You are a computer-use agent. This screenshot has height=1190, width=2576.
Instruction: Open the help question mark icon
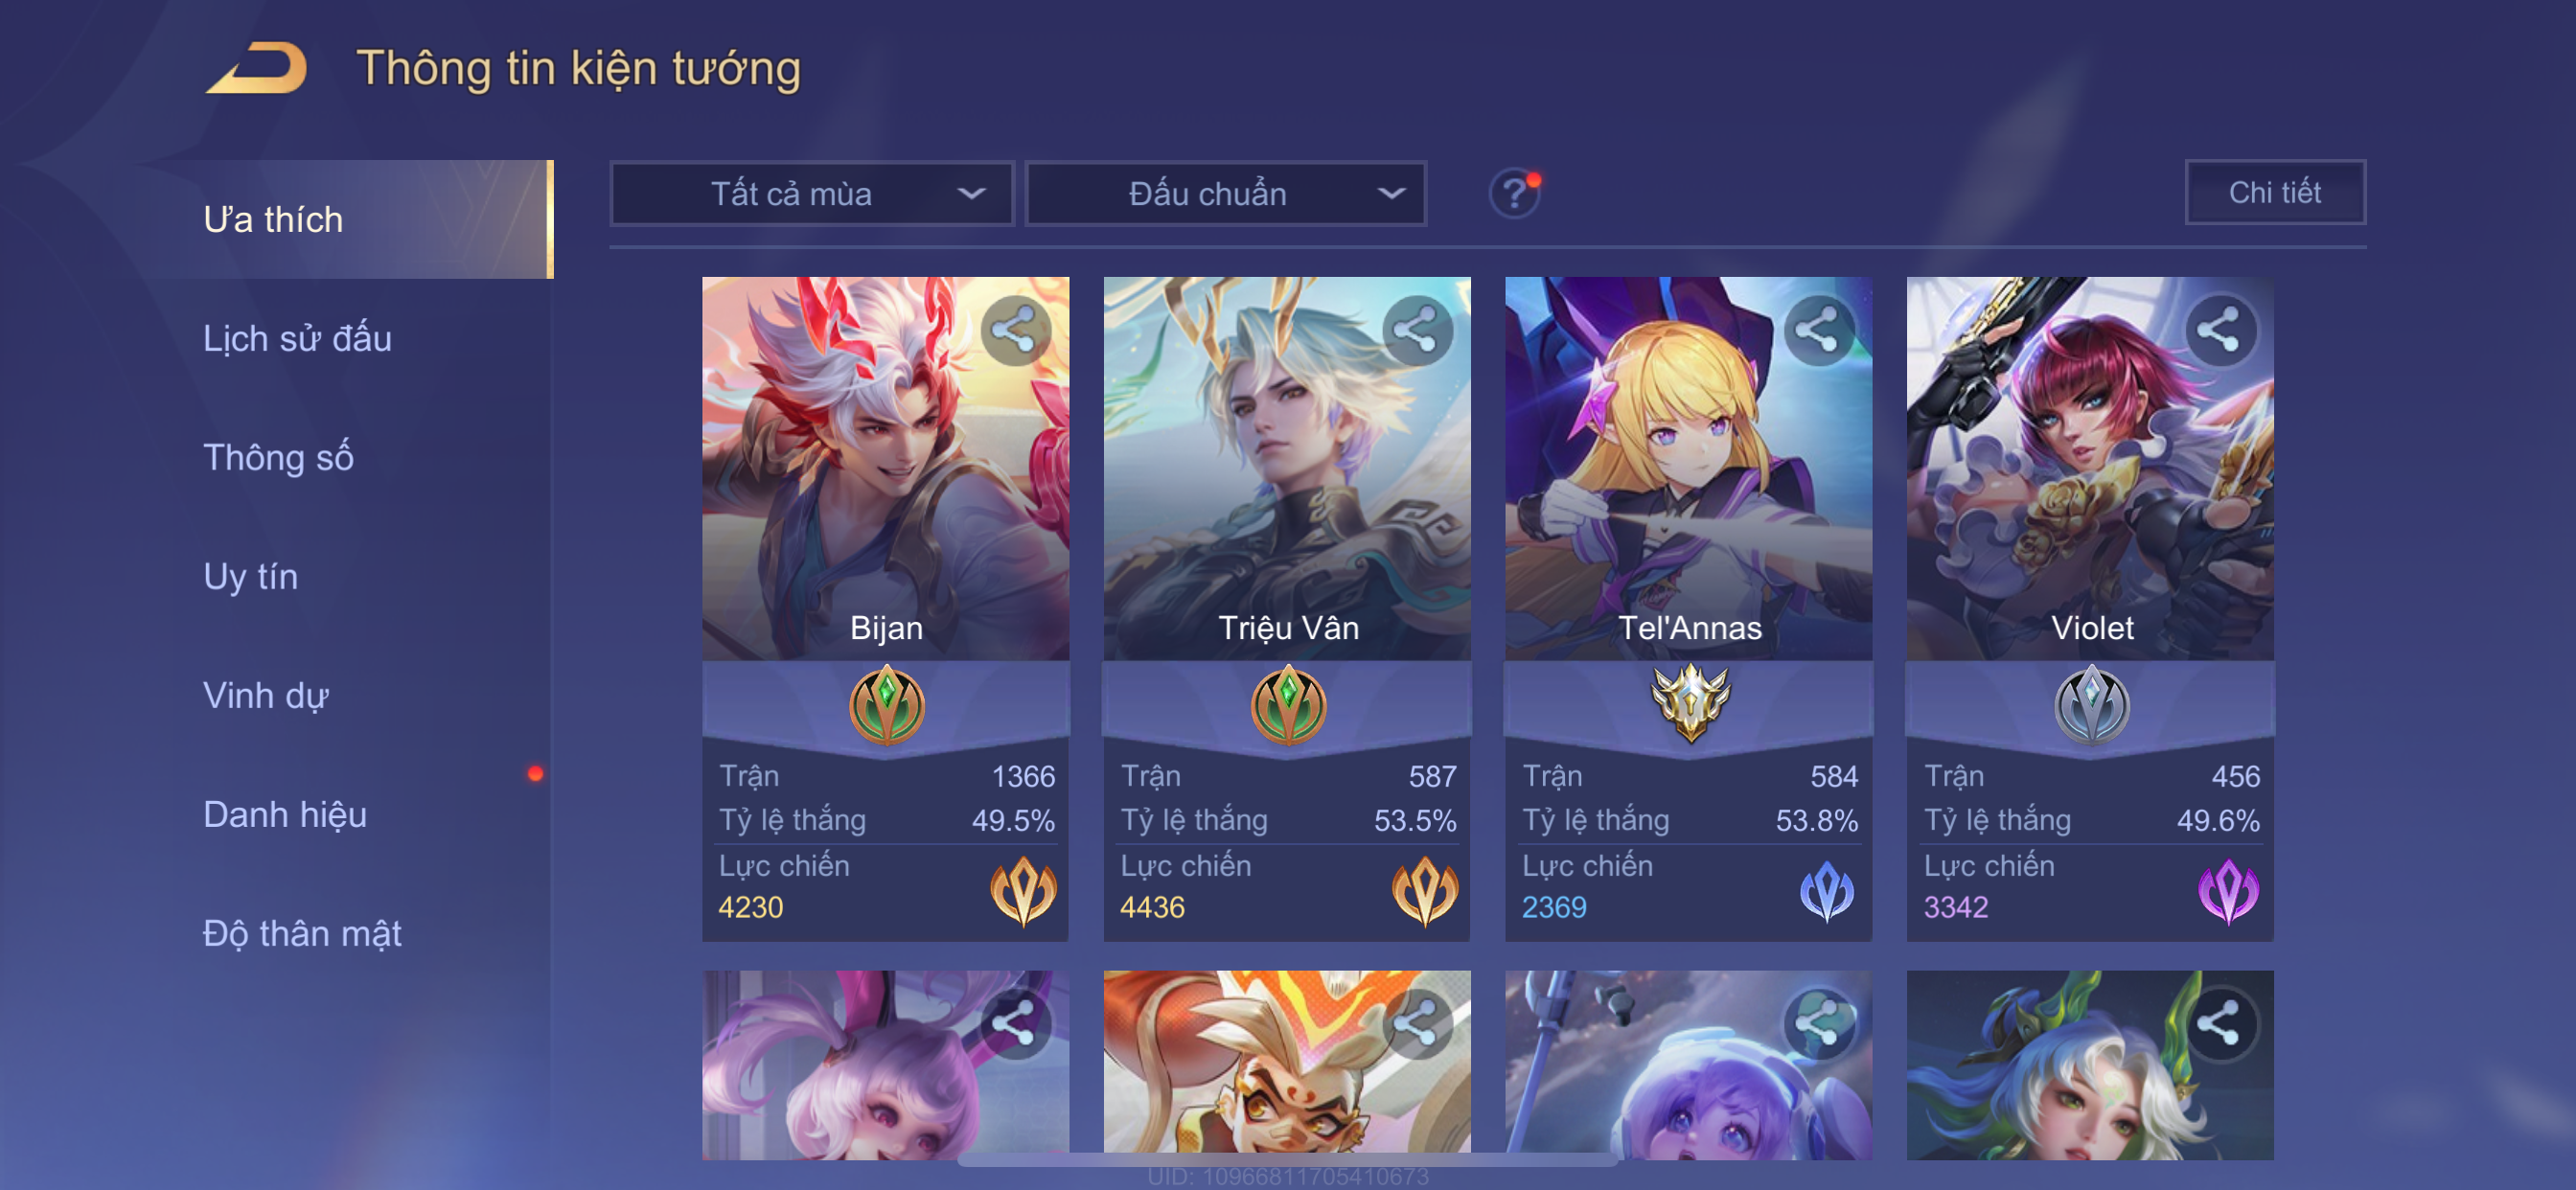[1514, 192]
